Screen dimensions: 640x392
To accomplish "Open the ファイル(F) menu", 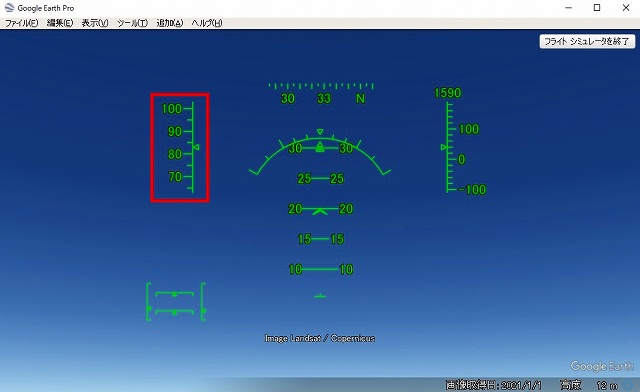I will [21, 23].
